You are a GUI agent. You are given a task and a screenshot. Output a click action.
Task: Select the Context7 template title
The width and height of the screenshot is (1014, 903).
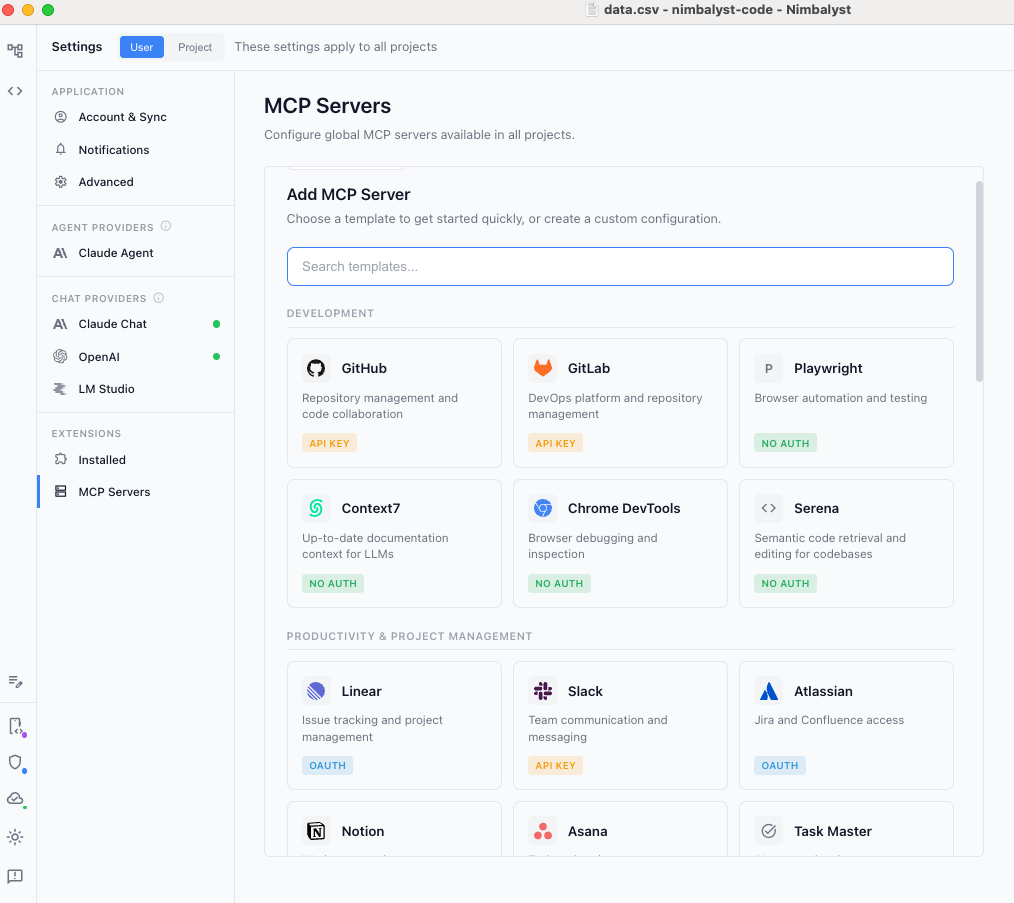point(371,508)
